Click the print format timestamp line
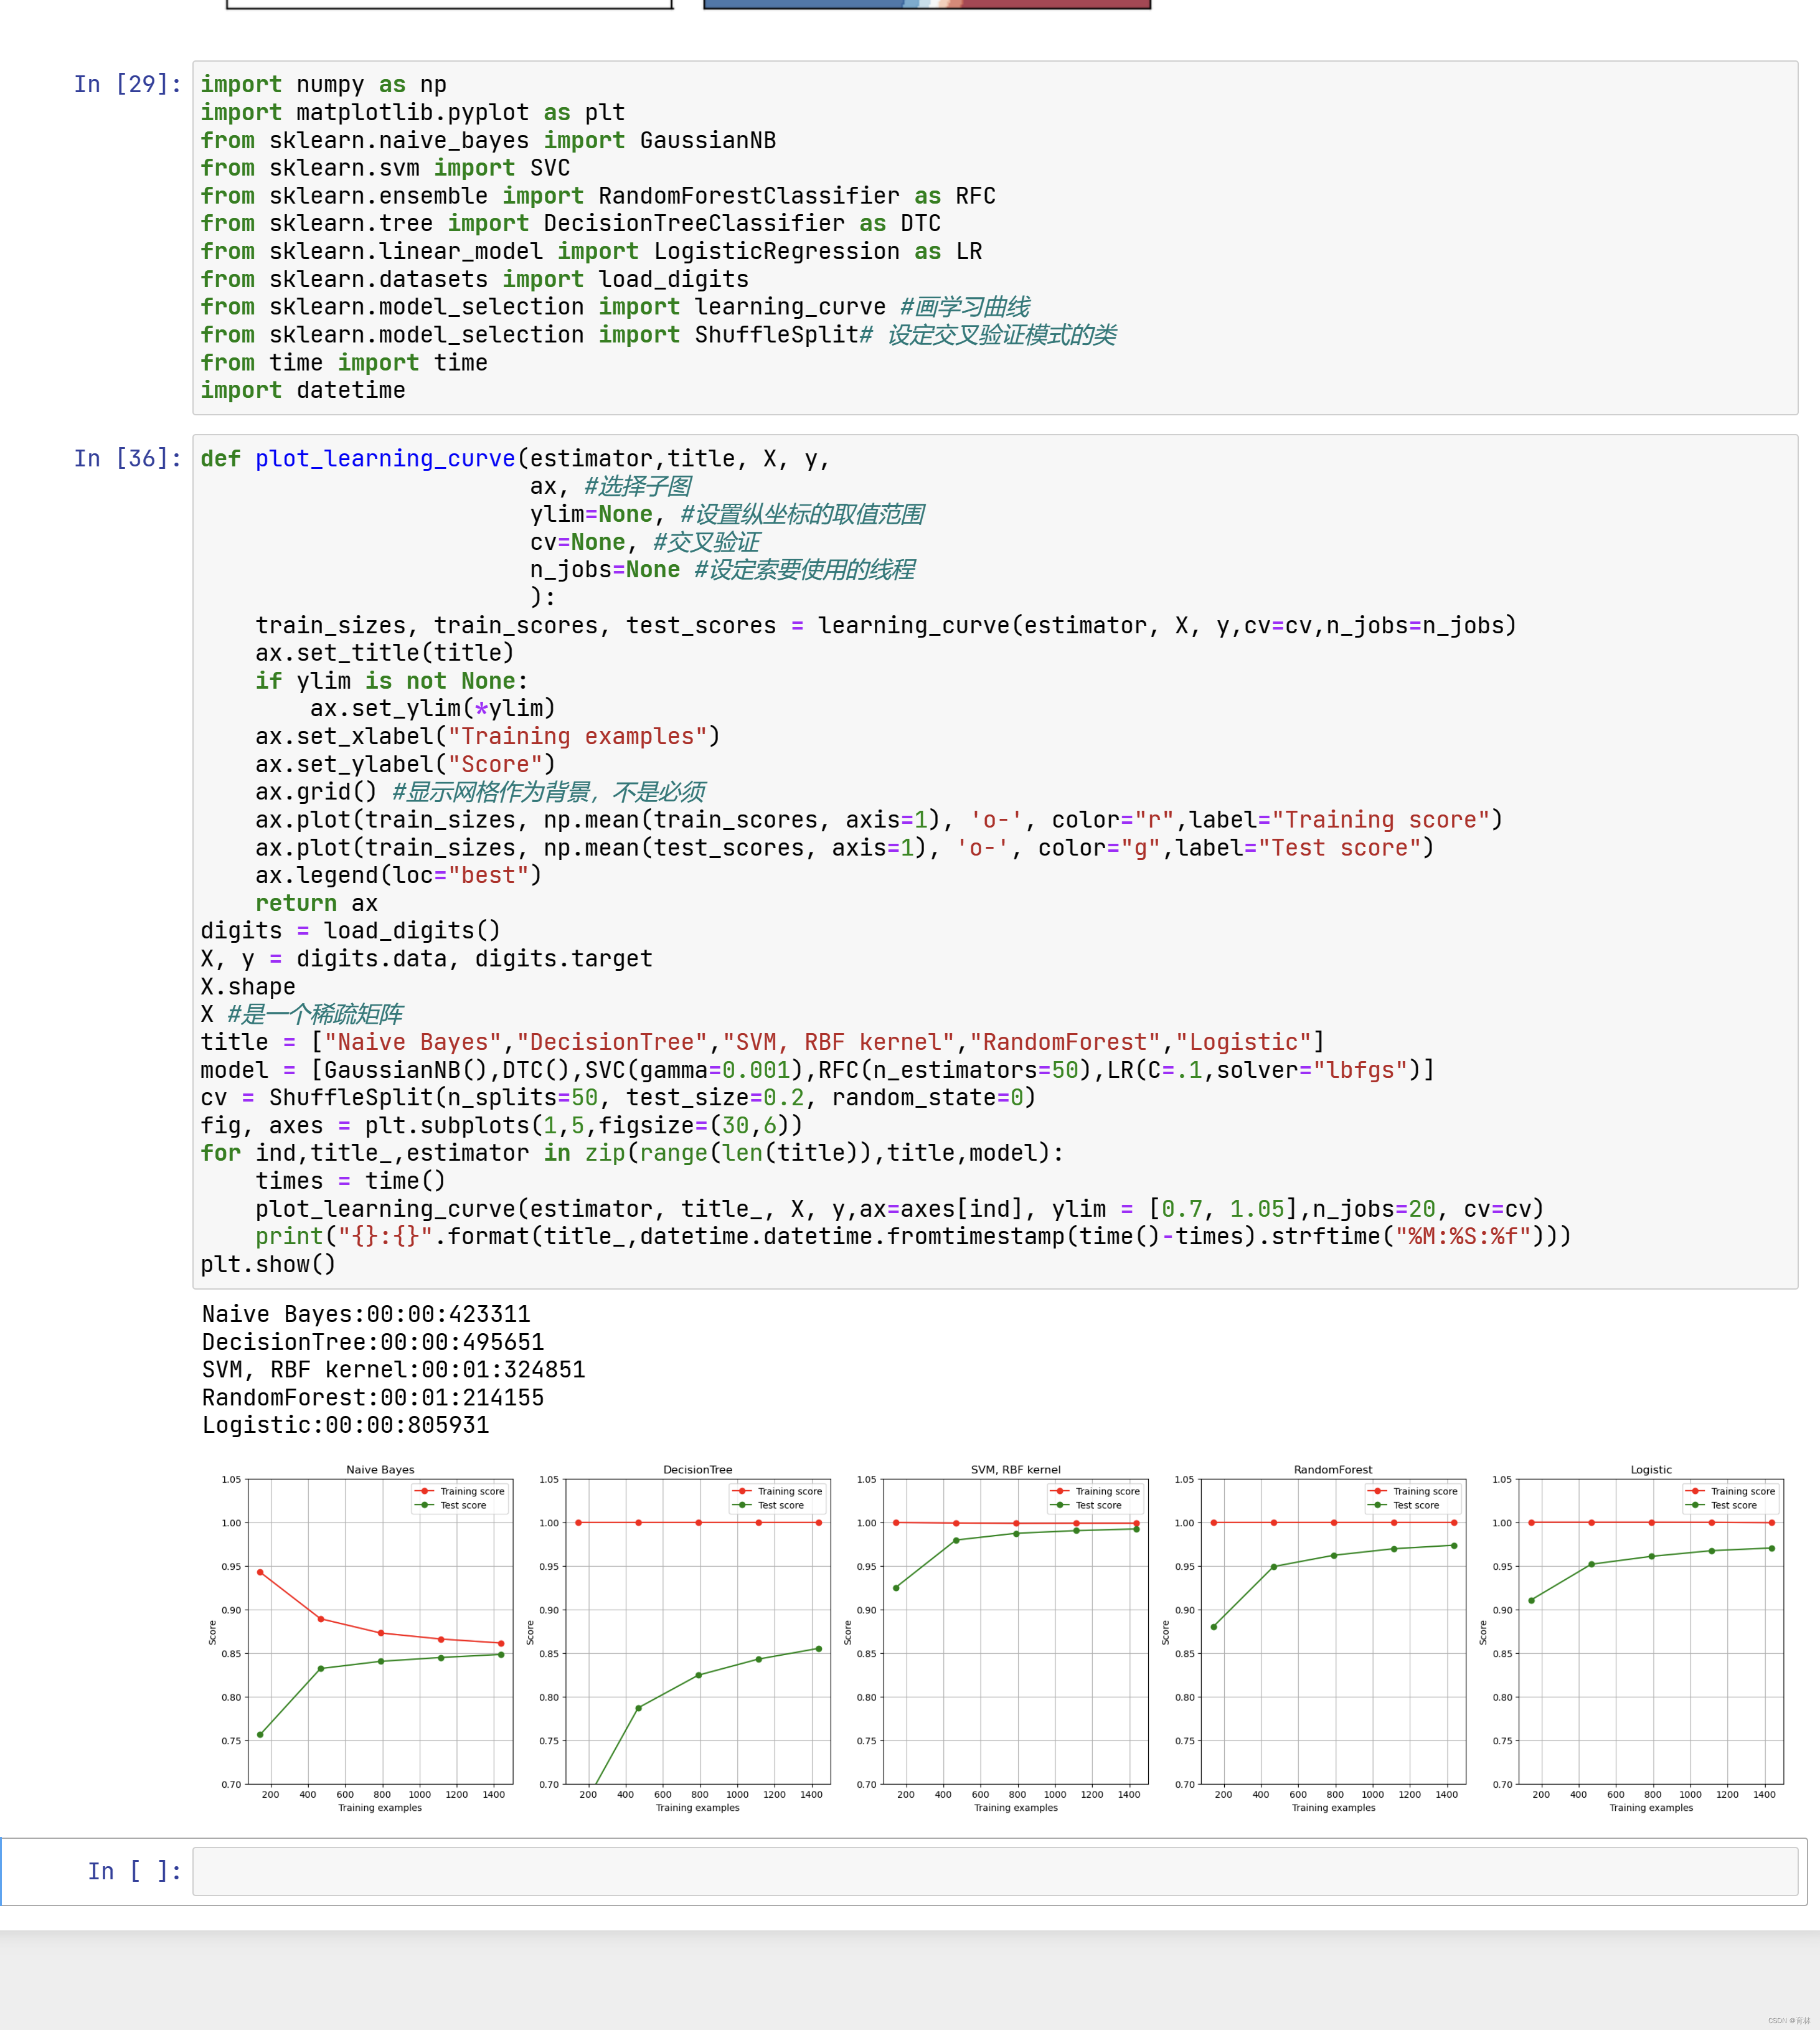This screenshot has height=2030, width=1820. (913, 1237)
